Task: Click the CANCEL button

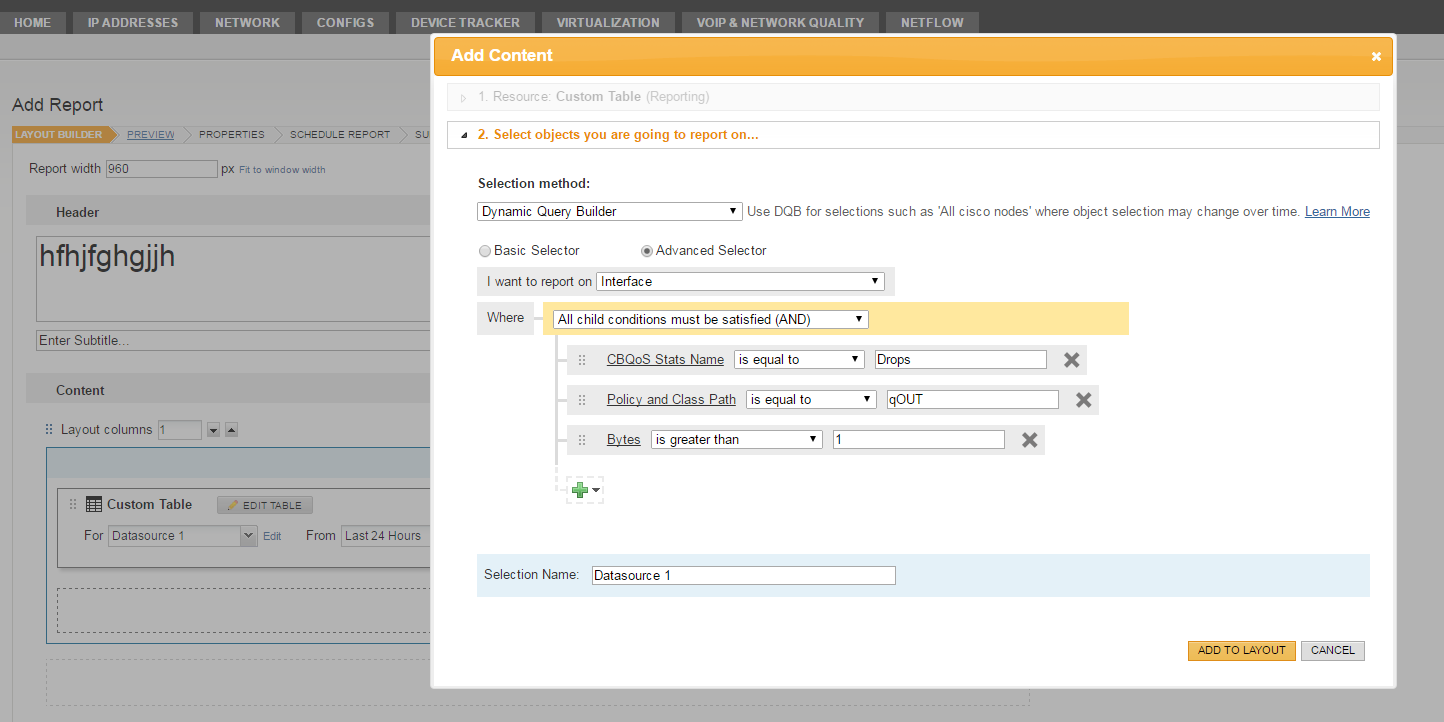Action: (1333, 651)
